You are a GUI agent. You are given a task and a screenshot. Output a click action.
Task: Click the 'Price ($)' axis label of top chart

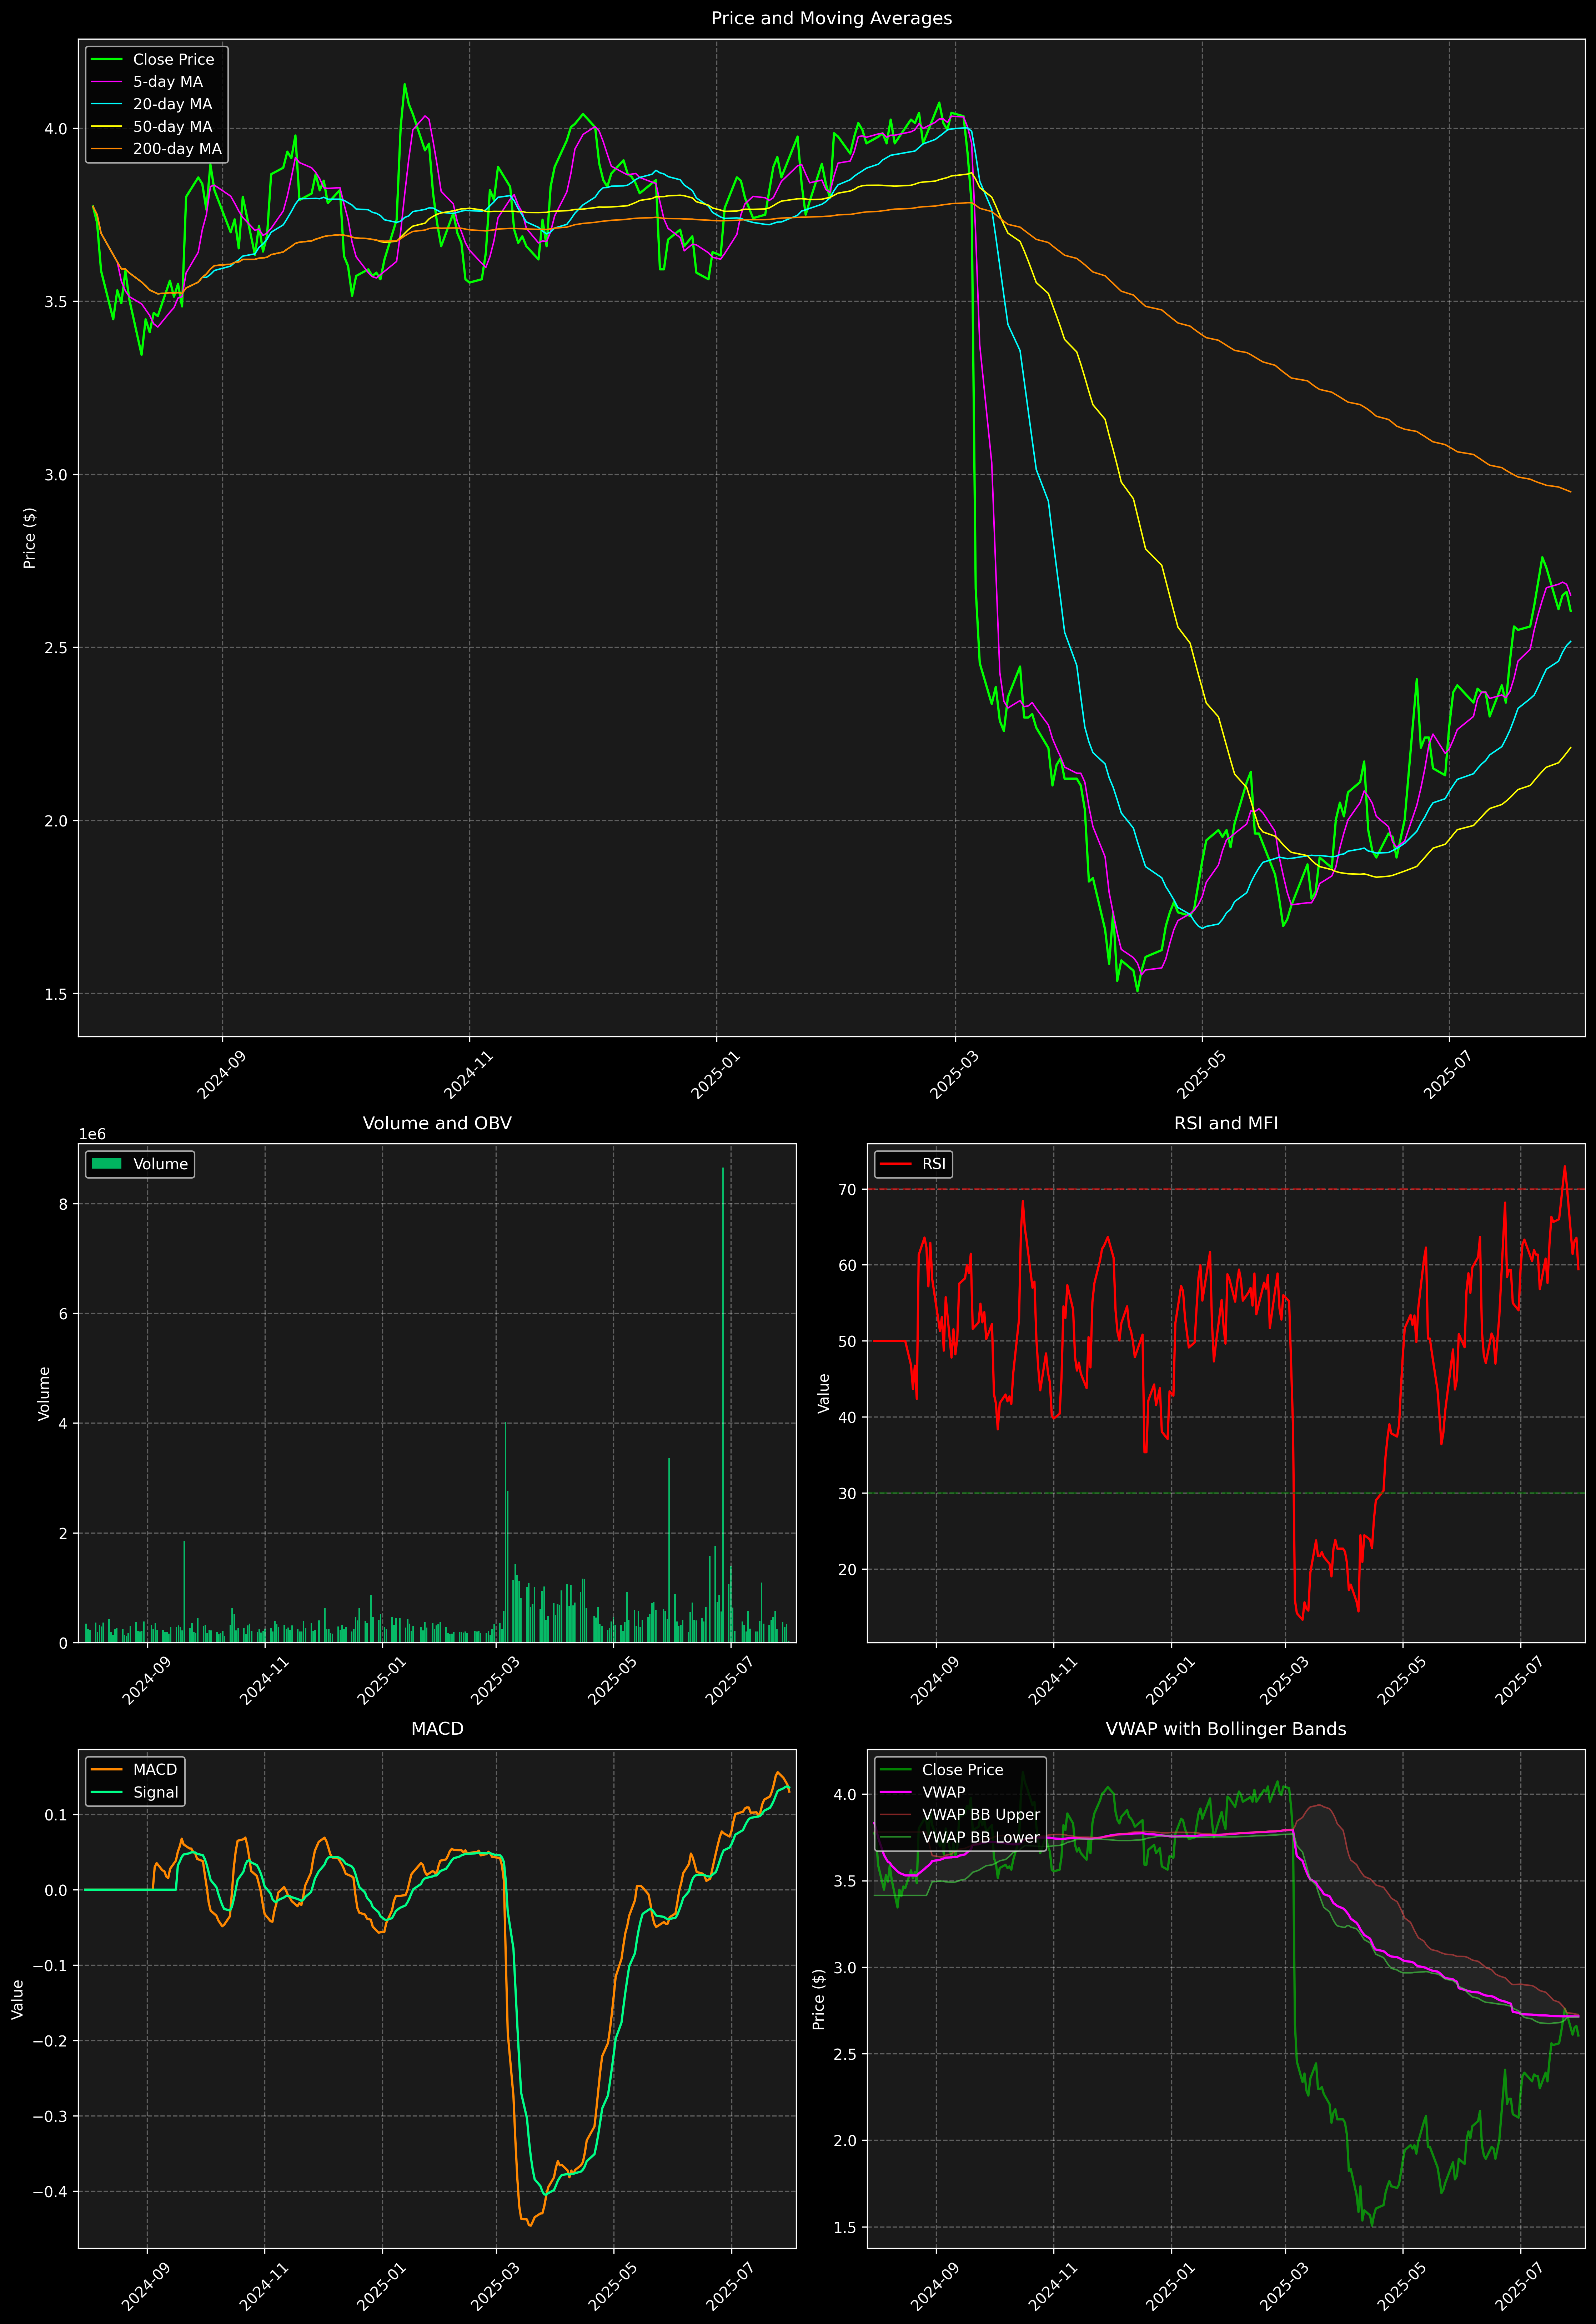[x=30, y=538]
